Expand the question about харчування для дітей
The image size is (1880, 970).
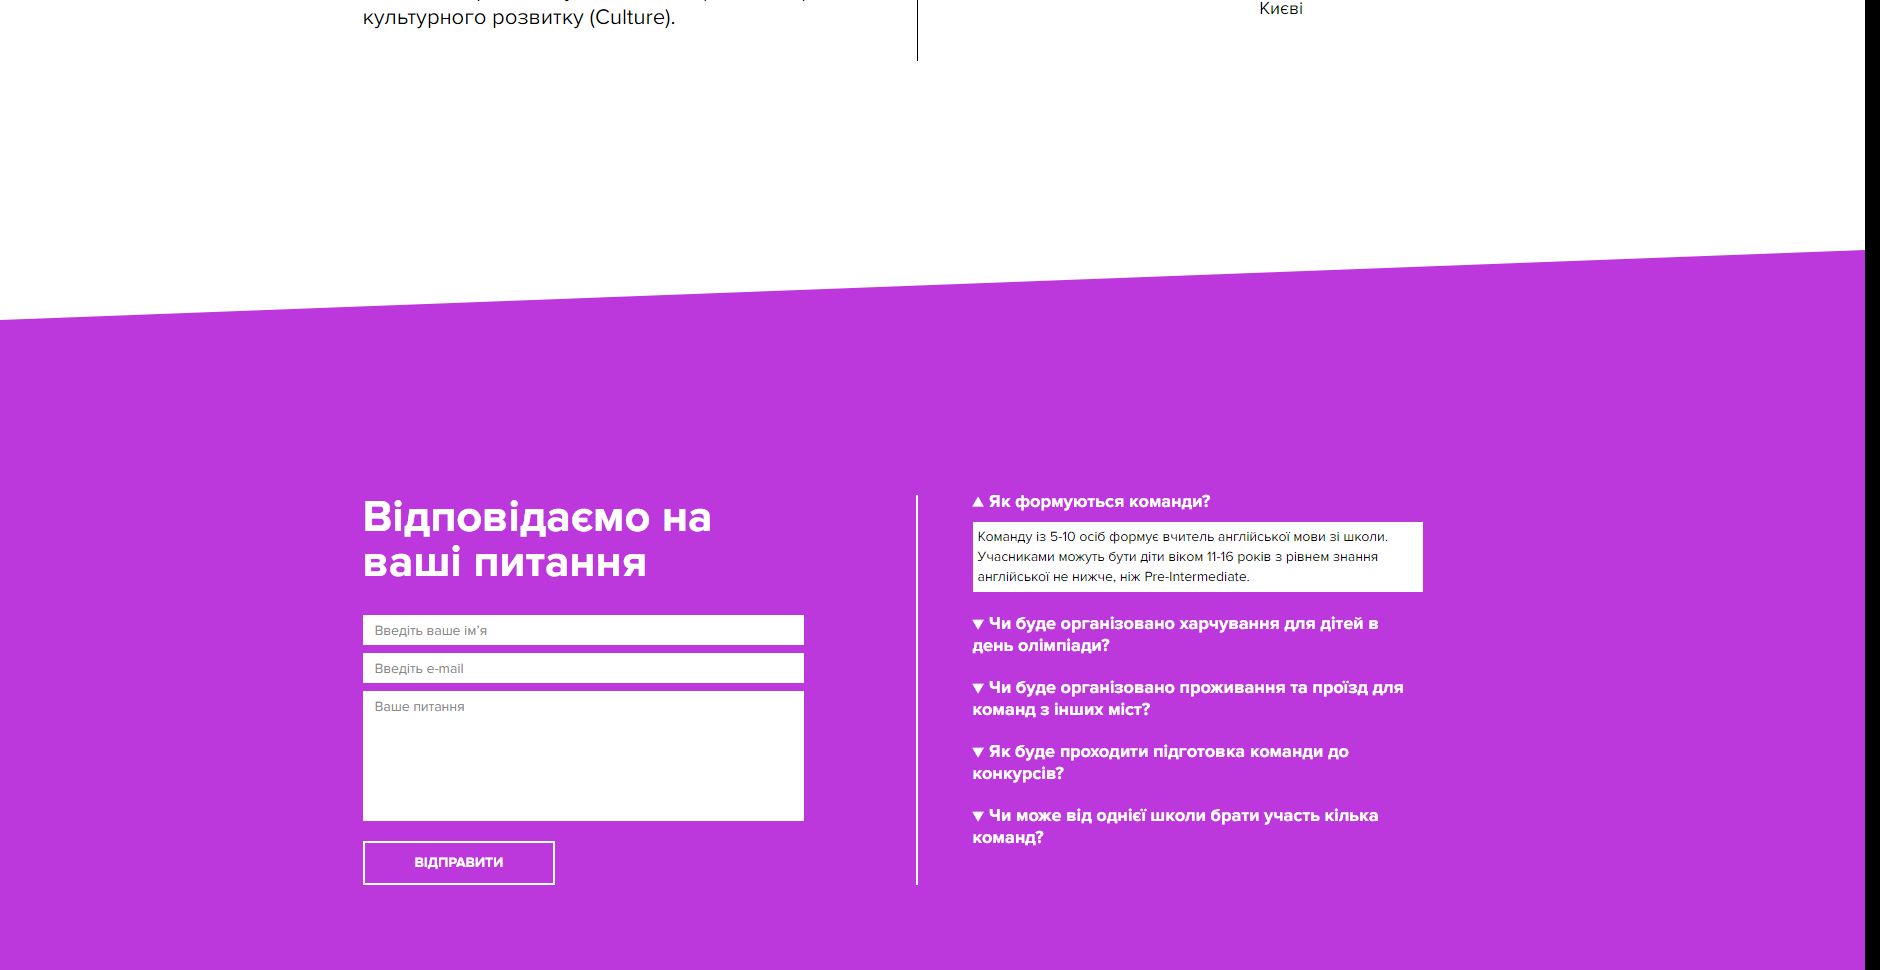point(1182,634)
